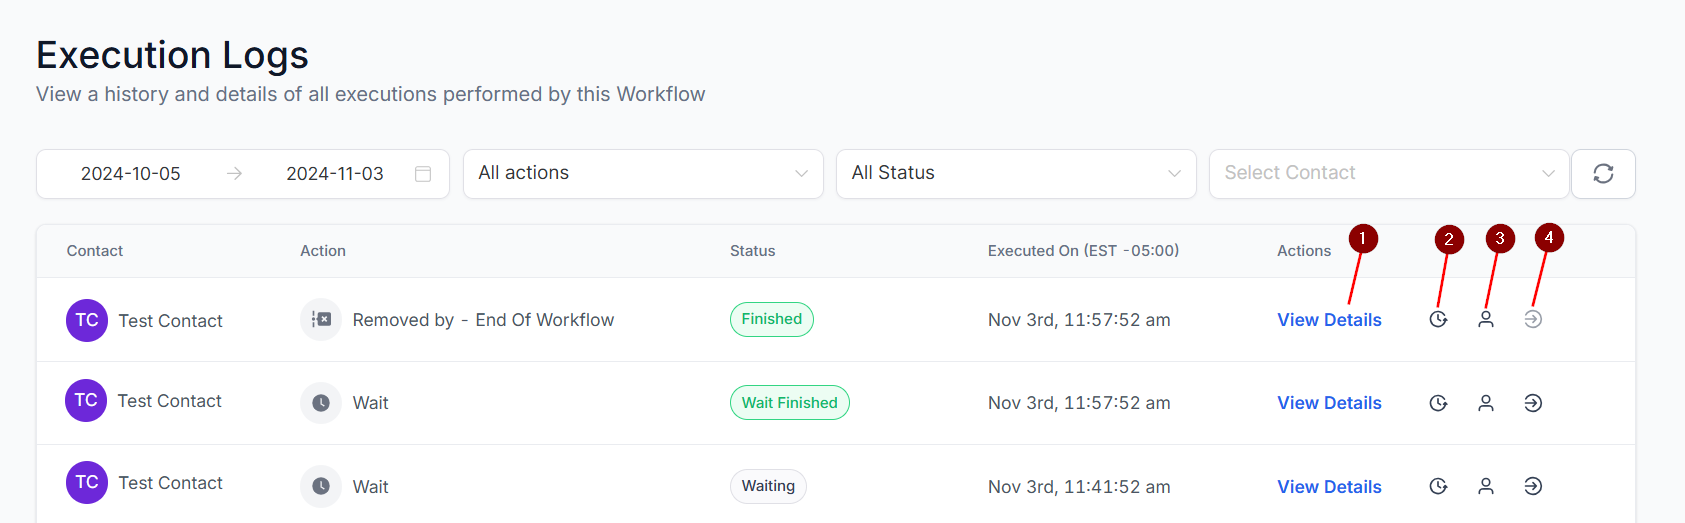Click the start date 2024-10-05 field
This screenshot has width=1685, height=523.
[131, 174]
